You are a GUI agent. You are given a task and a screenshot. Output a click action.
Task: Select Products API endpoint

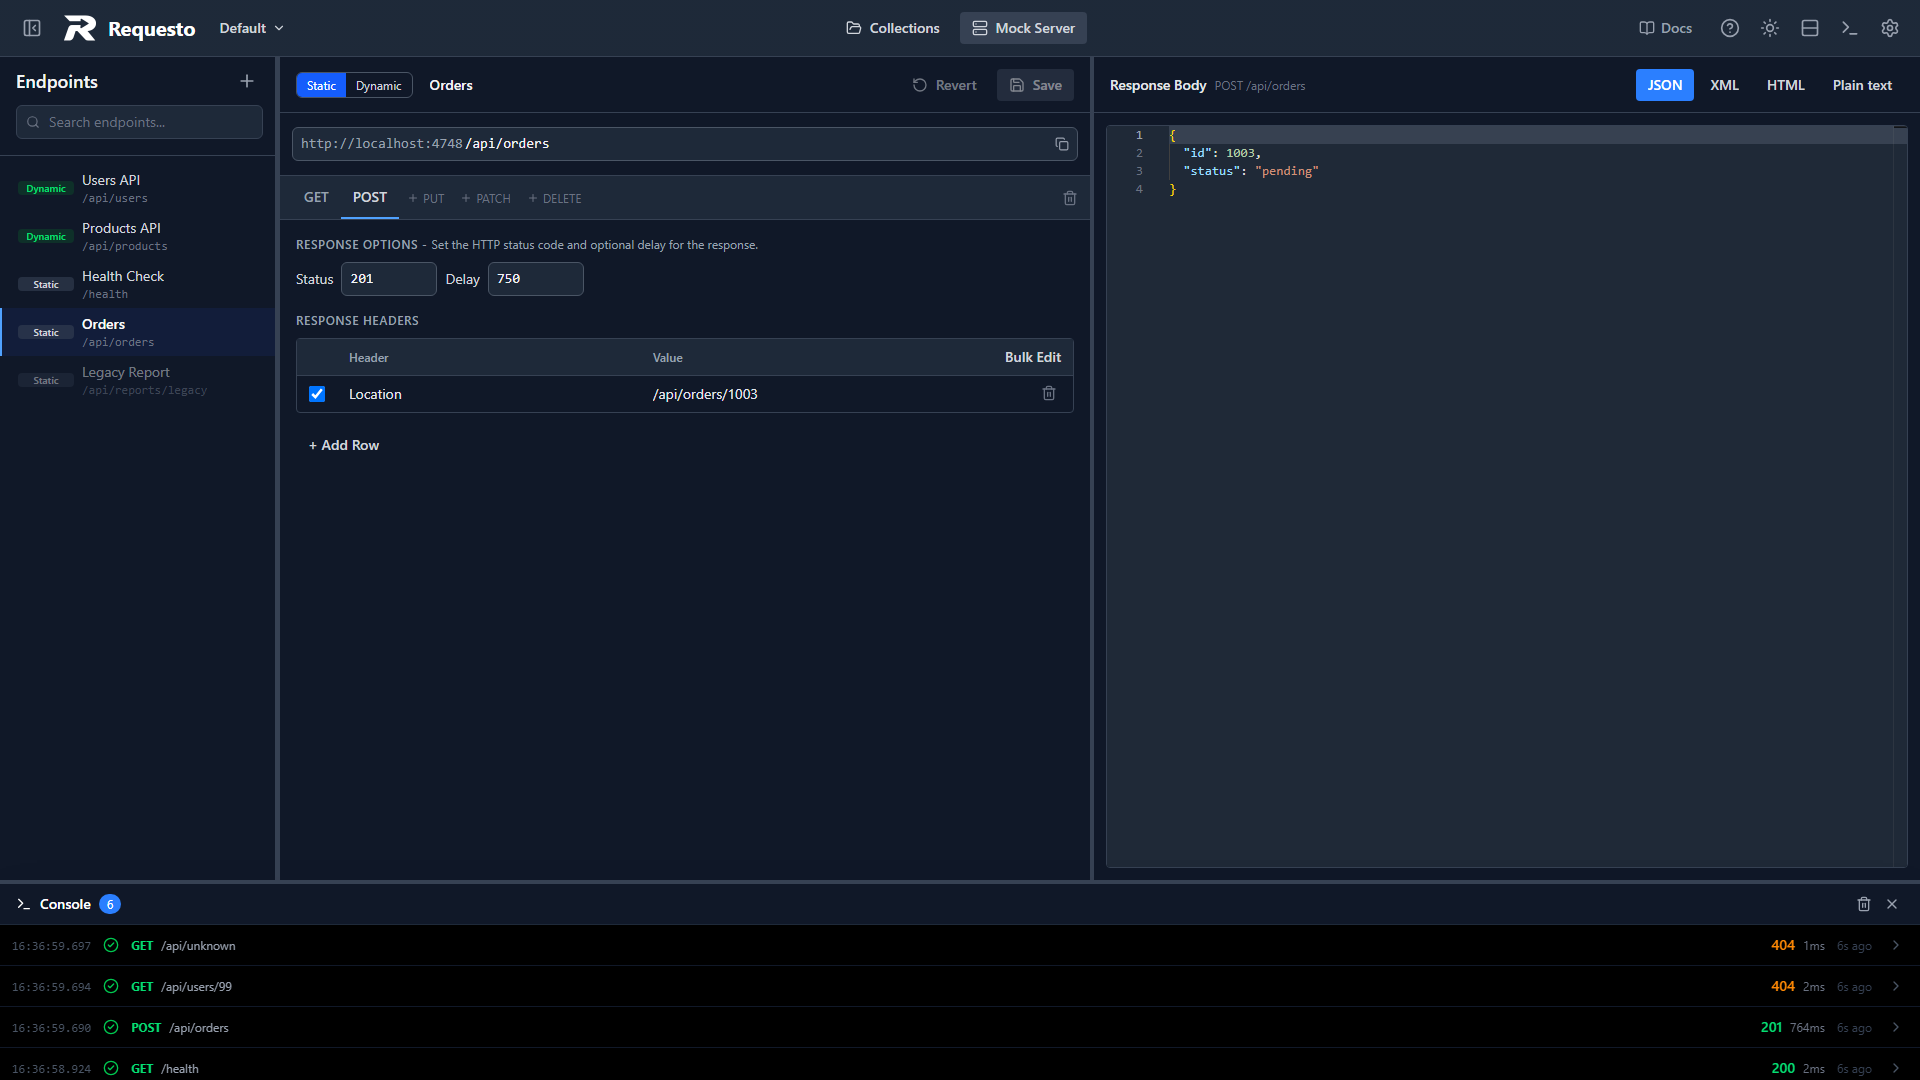138,236
